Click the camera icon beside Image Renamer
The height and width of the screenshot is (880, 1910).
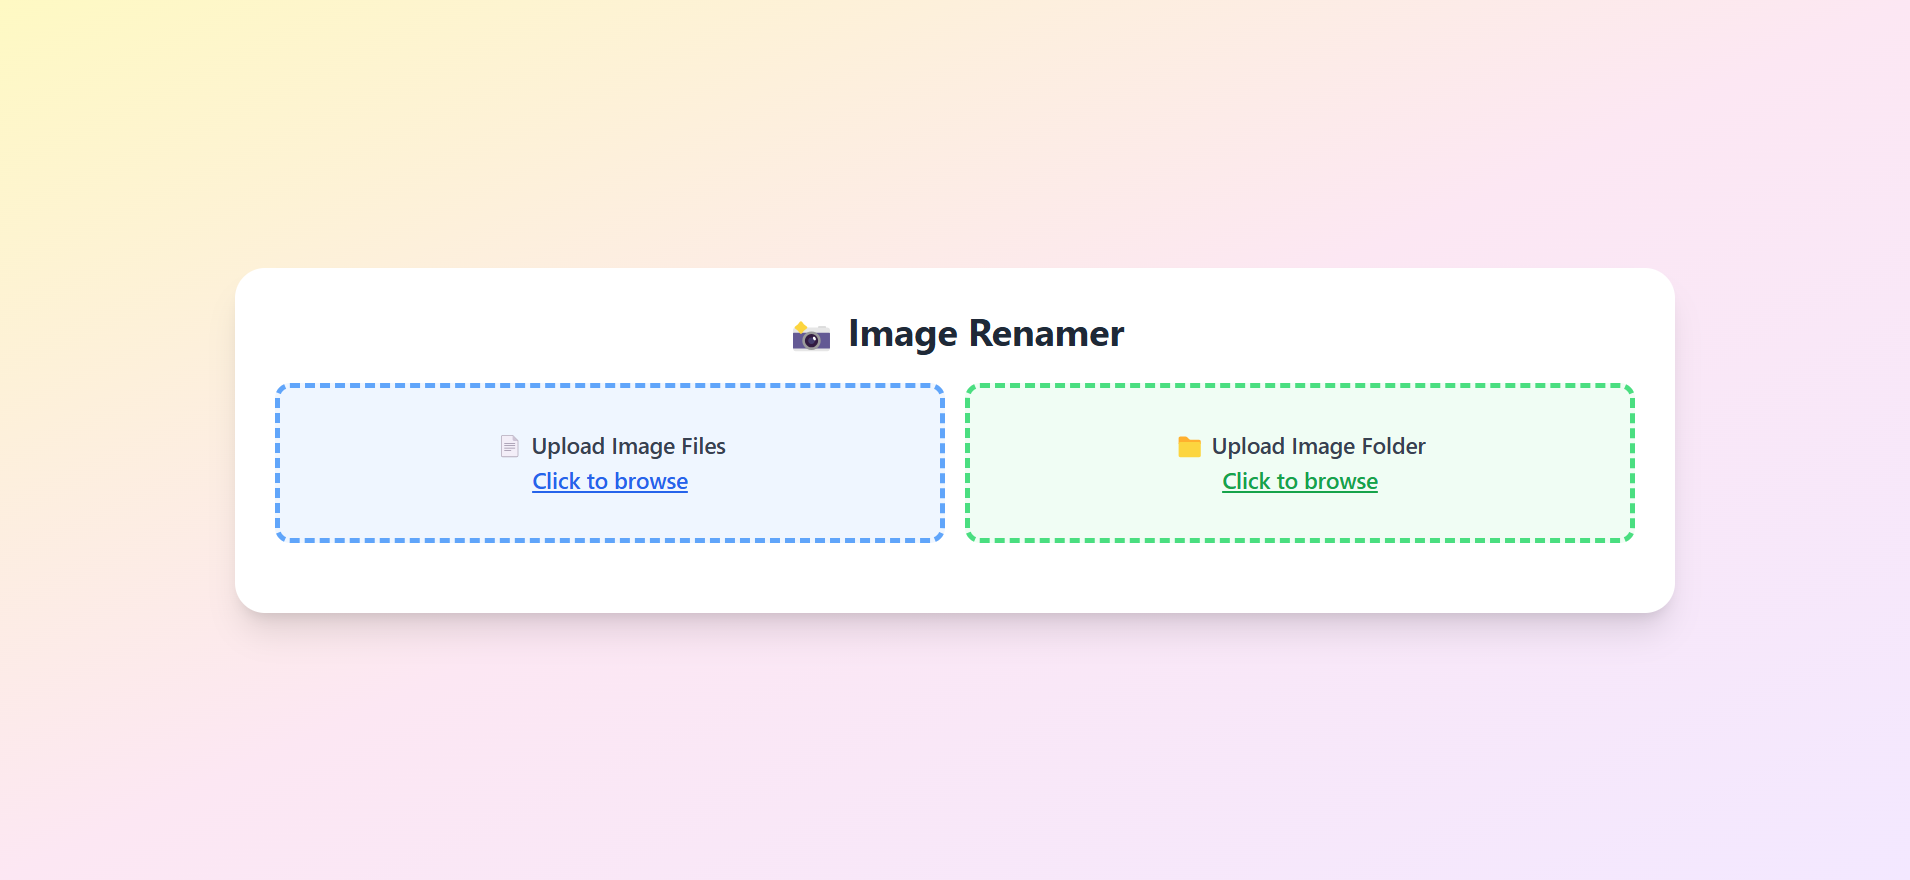(811, 336)
